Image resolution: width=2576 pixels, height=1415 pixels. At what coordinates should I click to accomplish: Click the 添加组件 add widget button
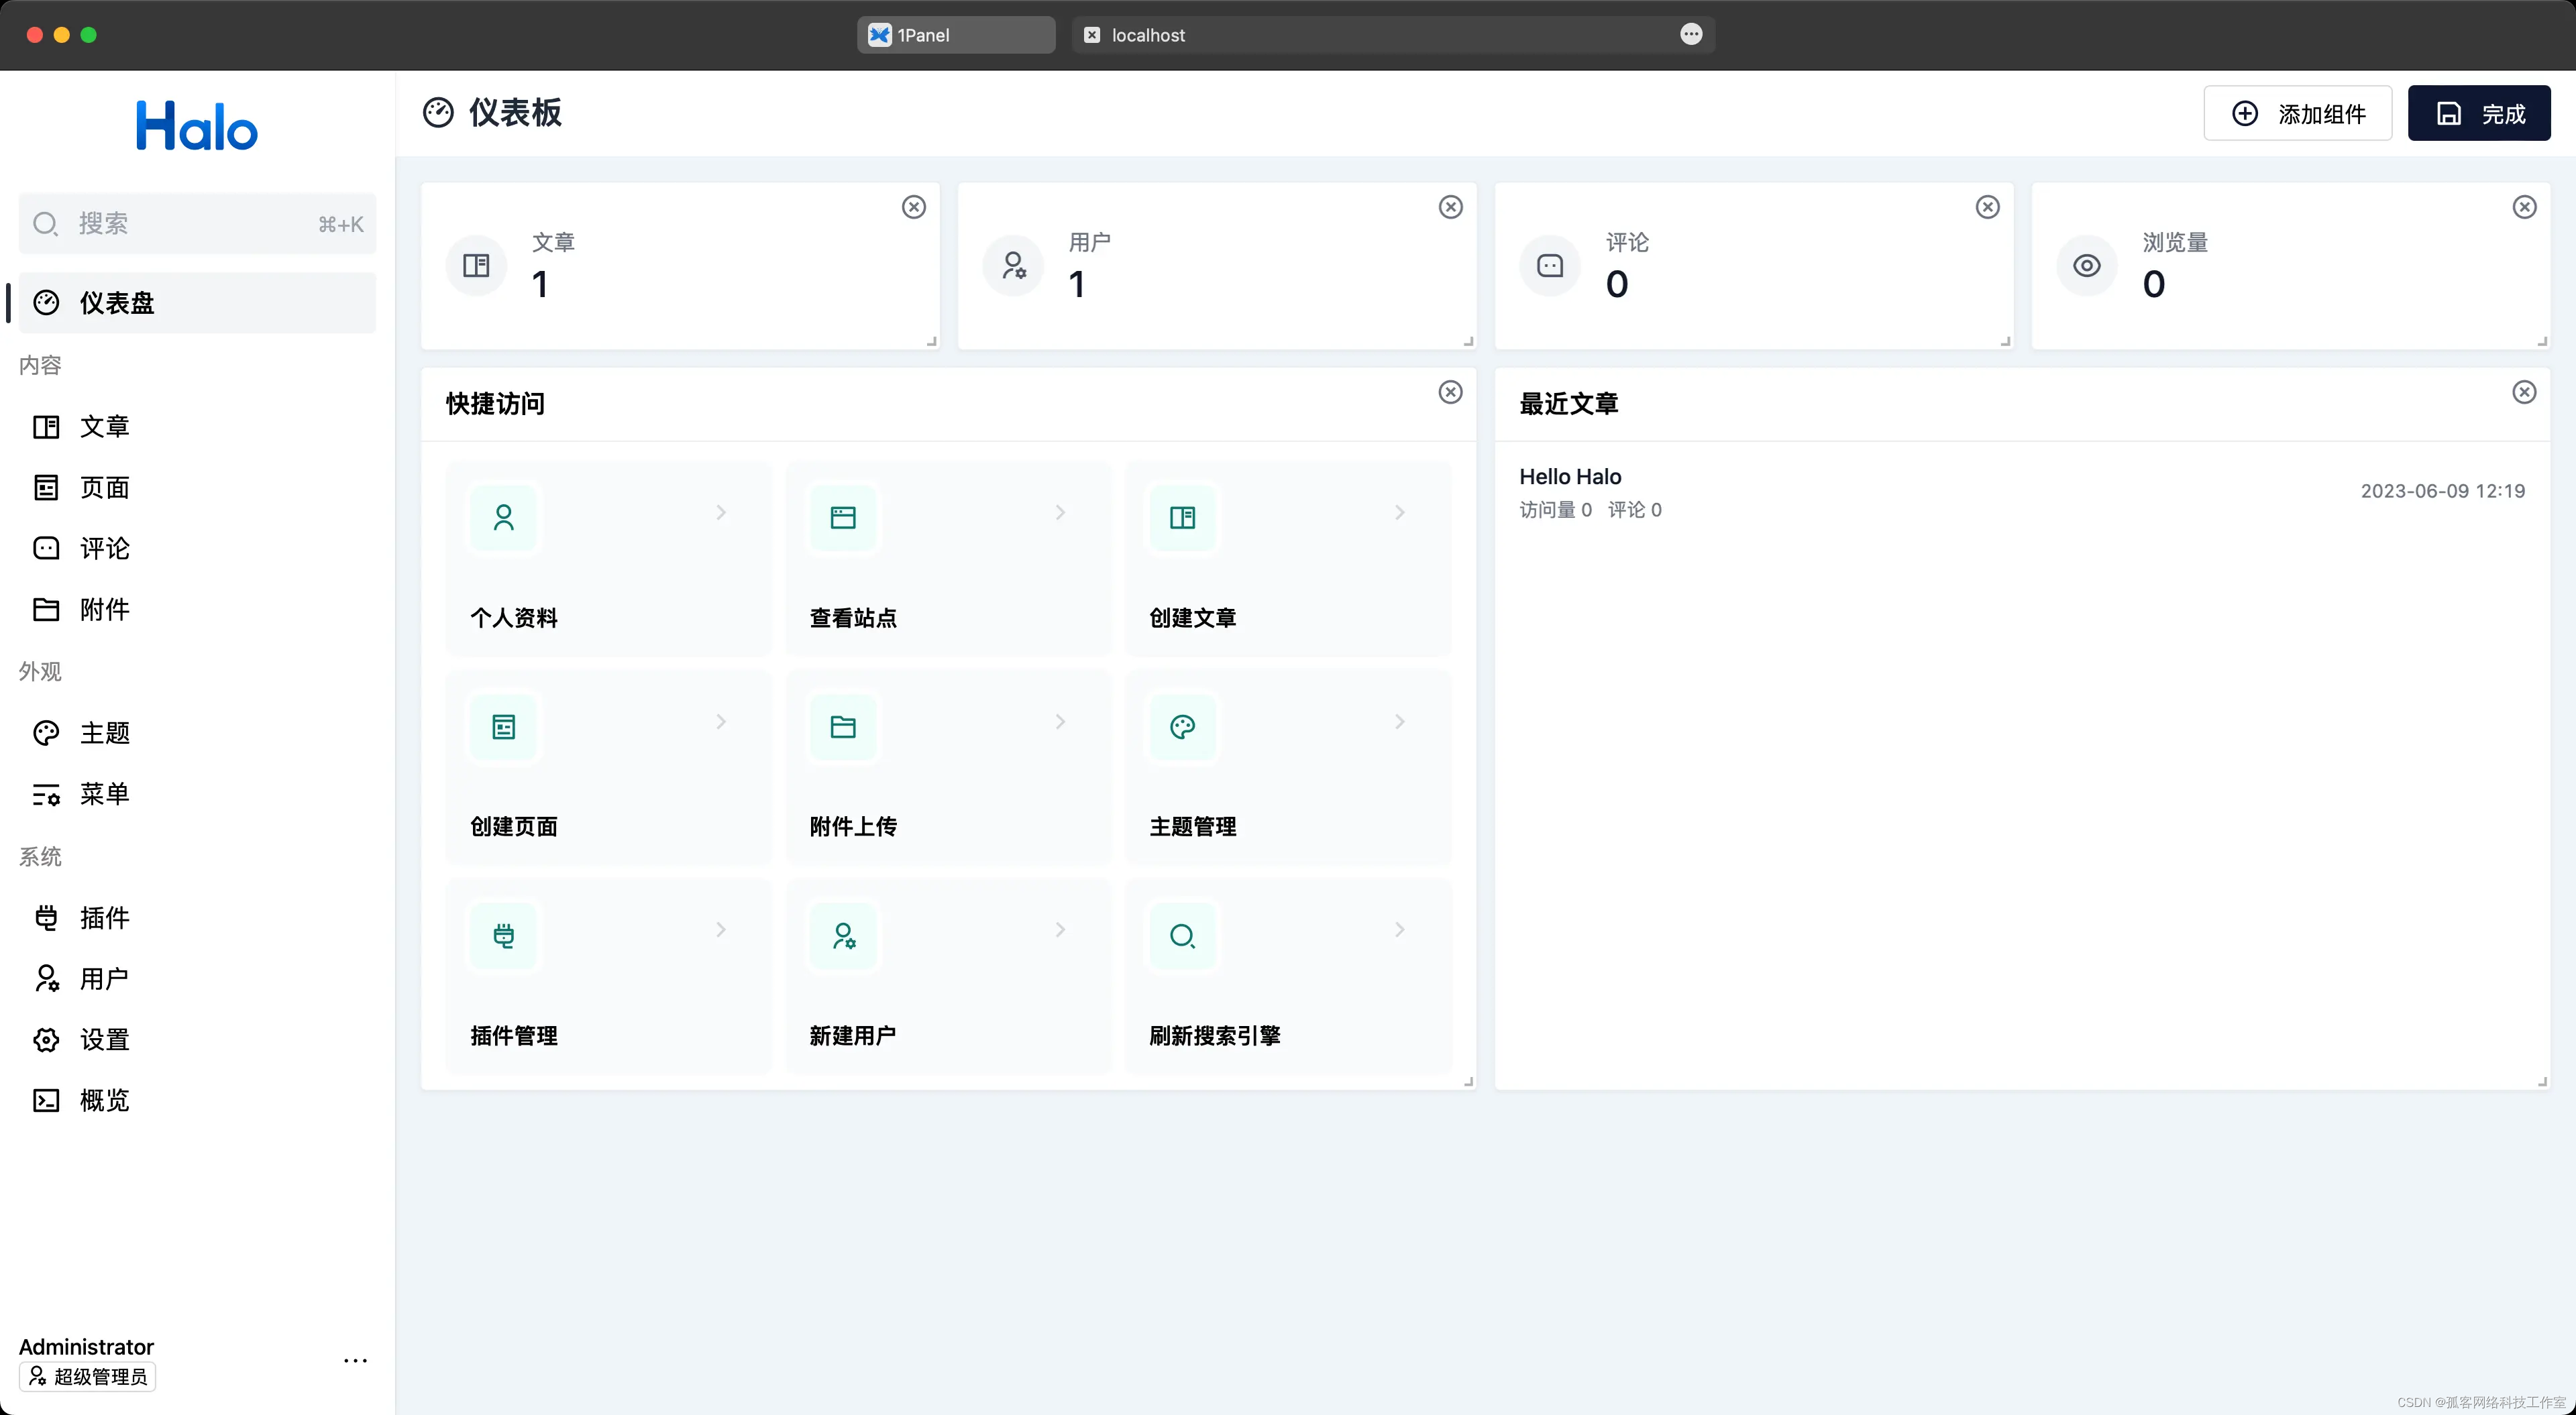click(2297, 113)
